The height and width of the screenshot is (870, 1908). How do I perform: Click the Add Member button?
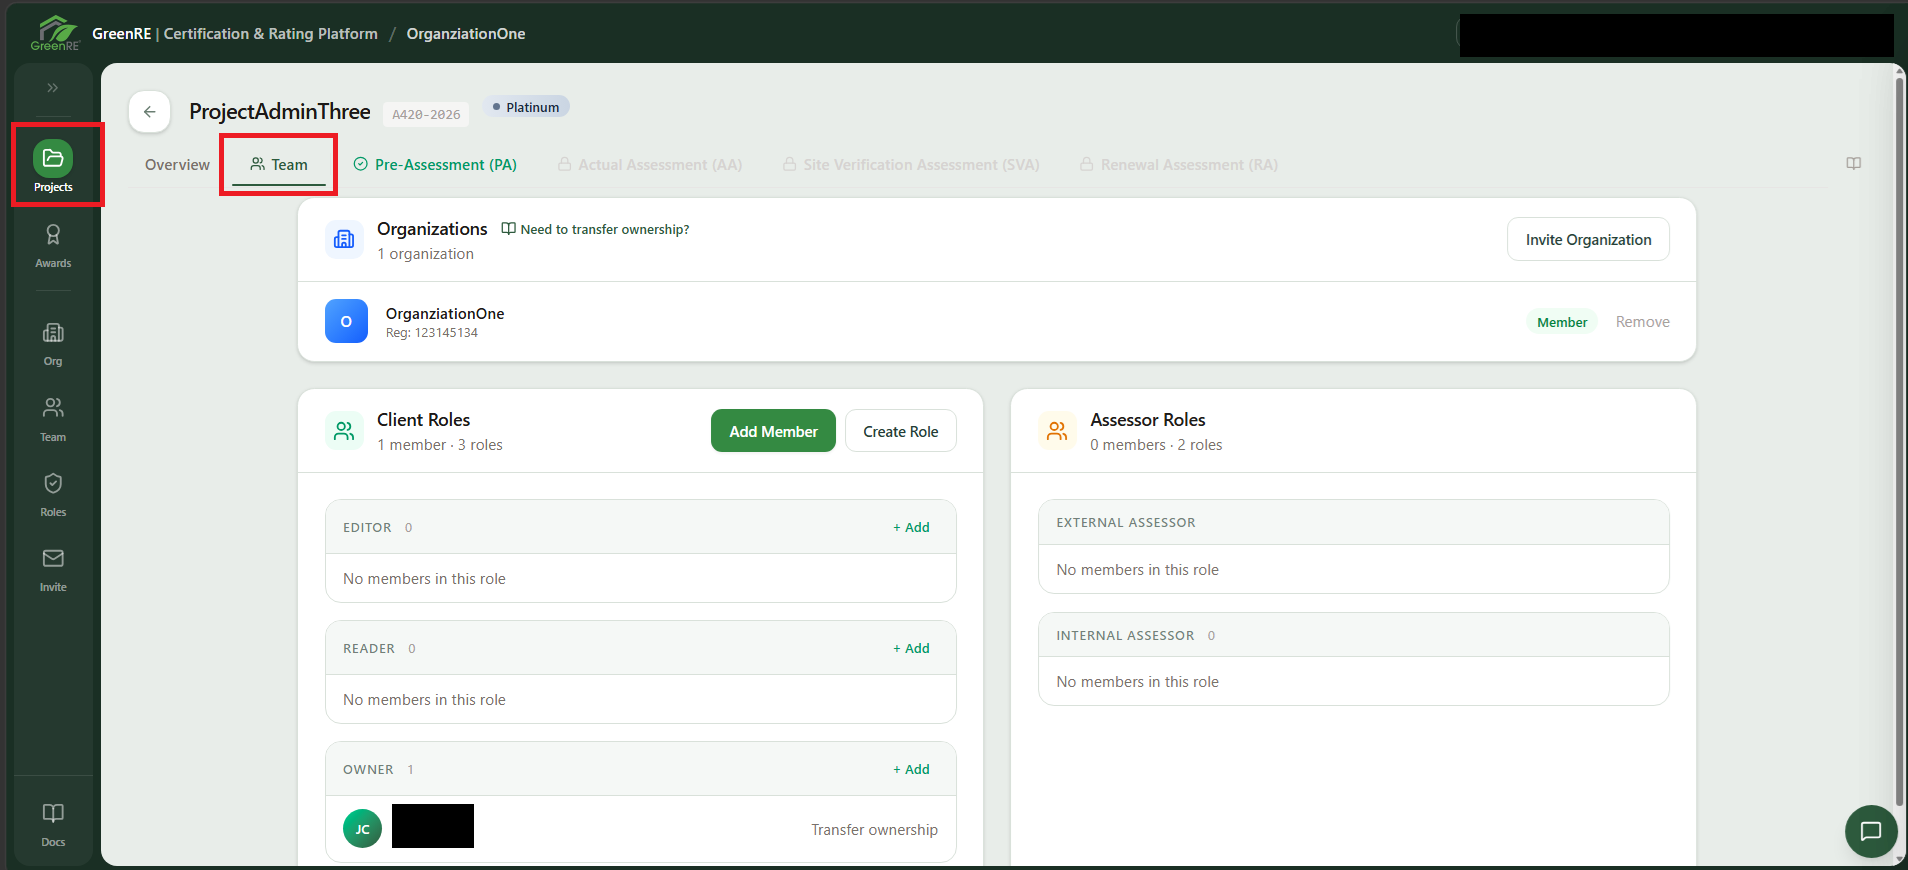coord(773,431)
